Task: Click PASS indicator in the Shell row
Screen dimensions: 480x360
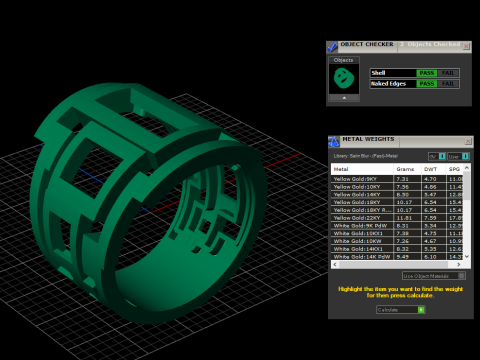Action: 426,73
